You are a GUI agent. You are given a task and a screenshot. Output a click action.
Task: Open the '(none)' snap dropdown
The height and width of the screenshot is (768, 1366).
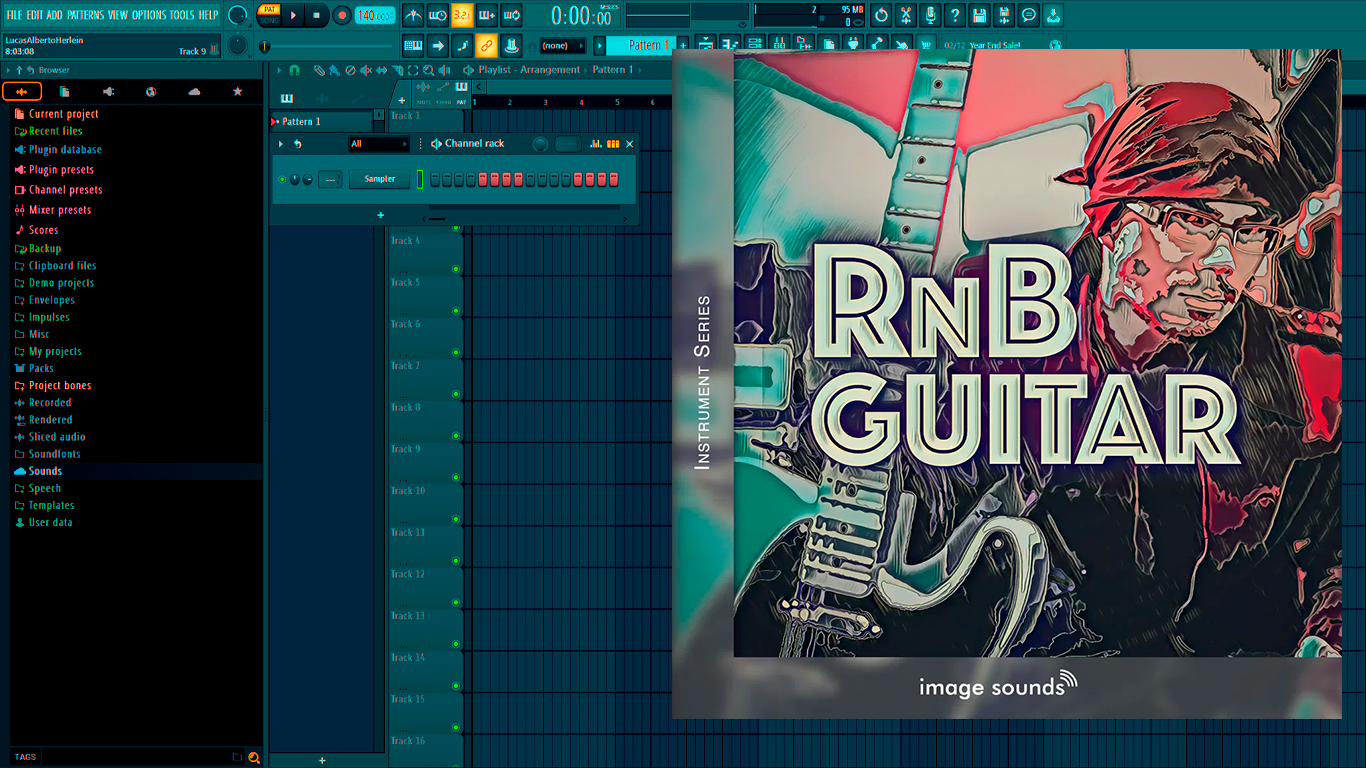click(x=563, y=45)
